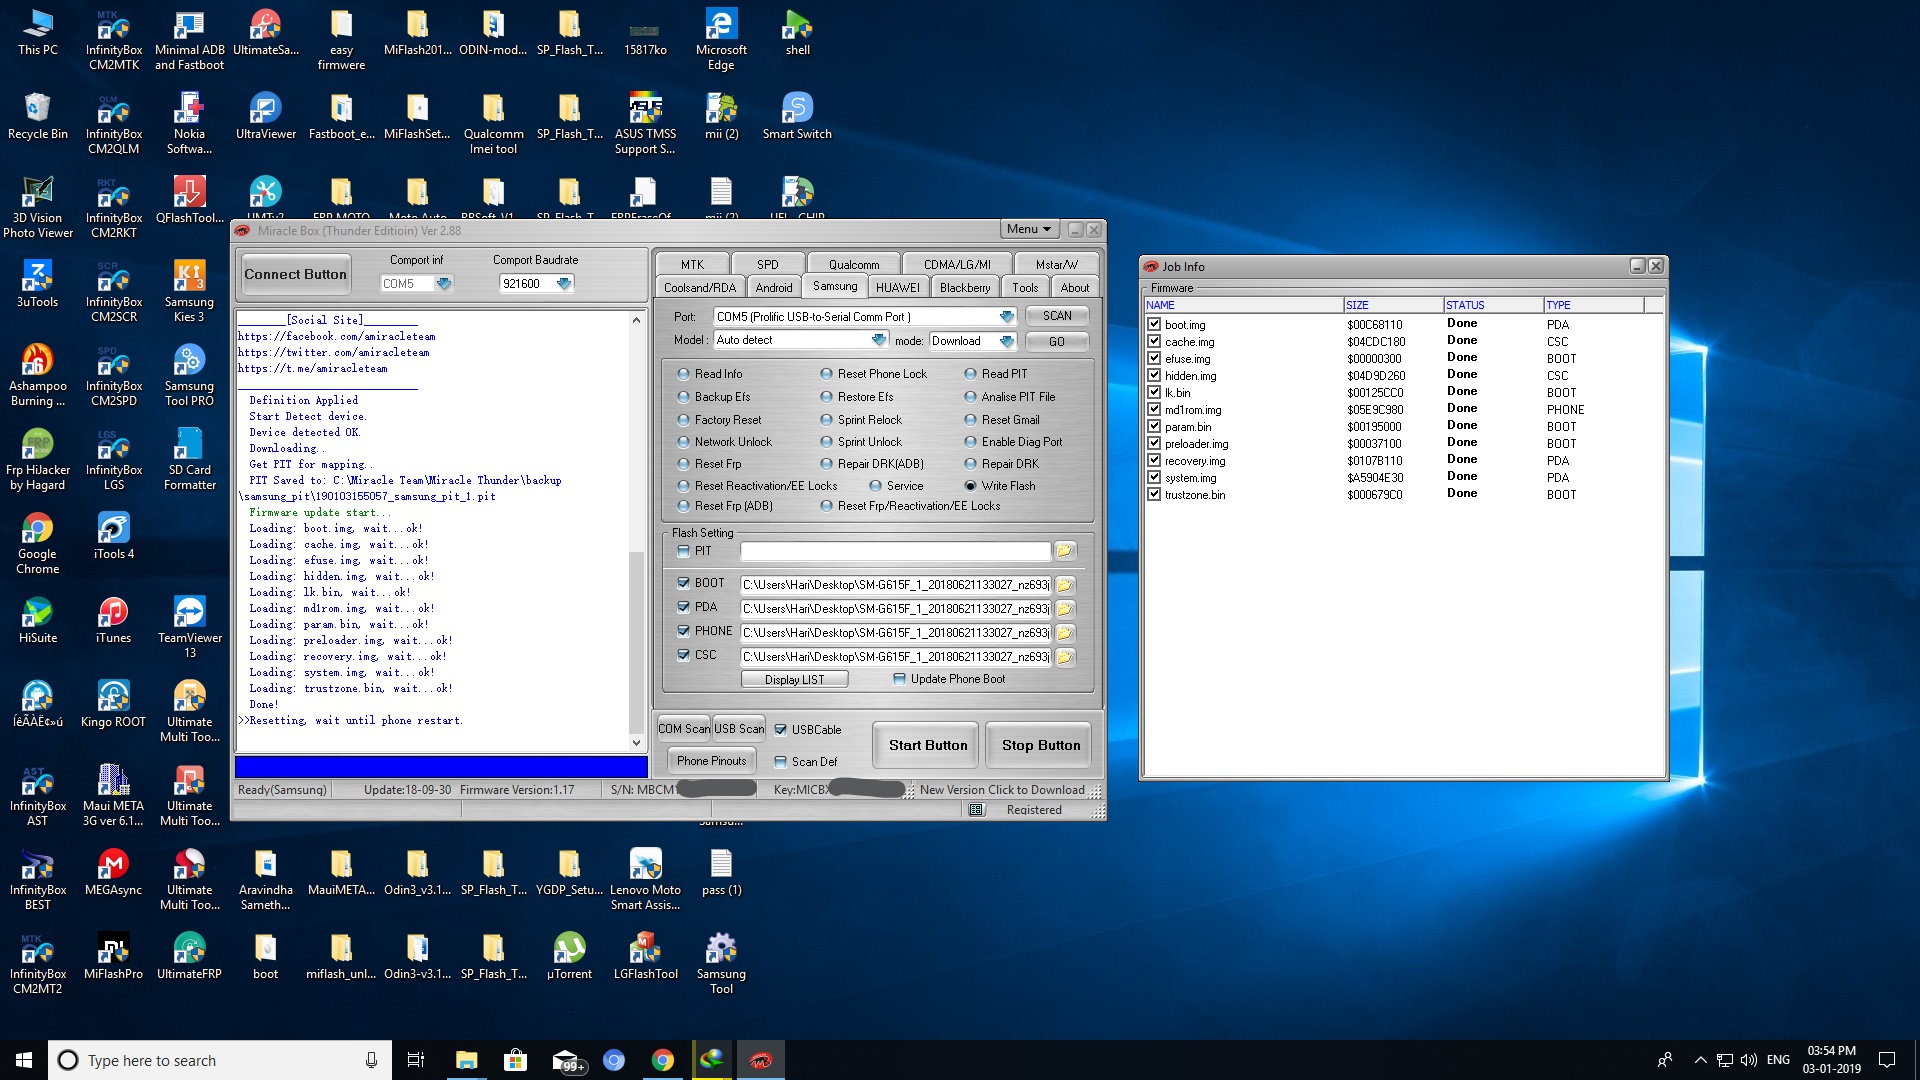Viewport: 1920px width, 1080px height.
Task: Open Recycle Bin icon
Action: coord(37,116)
